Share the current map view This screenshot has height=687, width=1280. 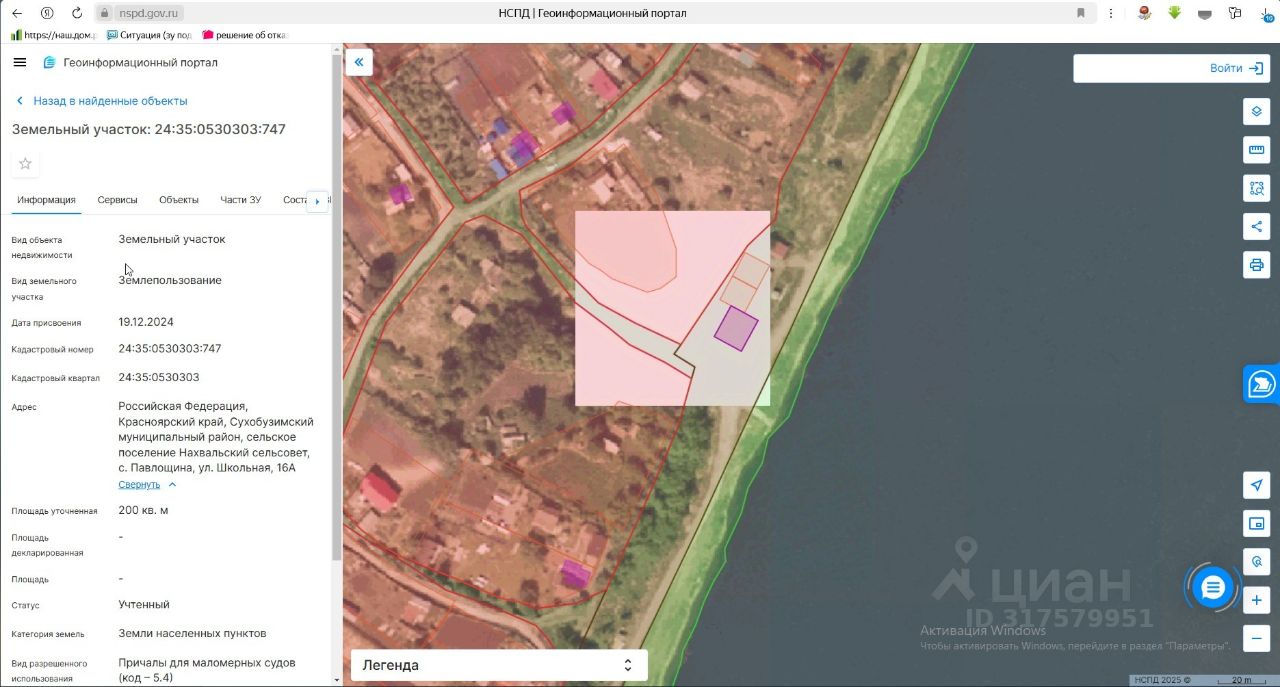point(1257,226)
